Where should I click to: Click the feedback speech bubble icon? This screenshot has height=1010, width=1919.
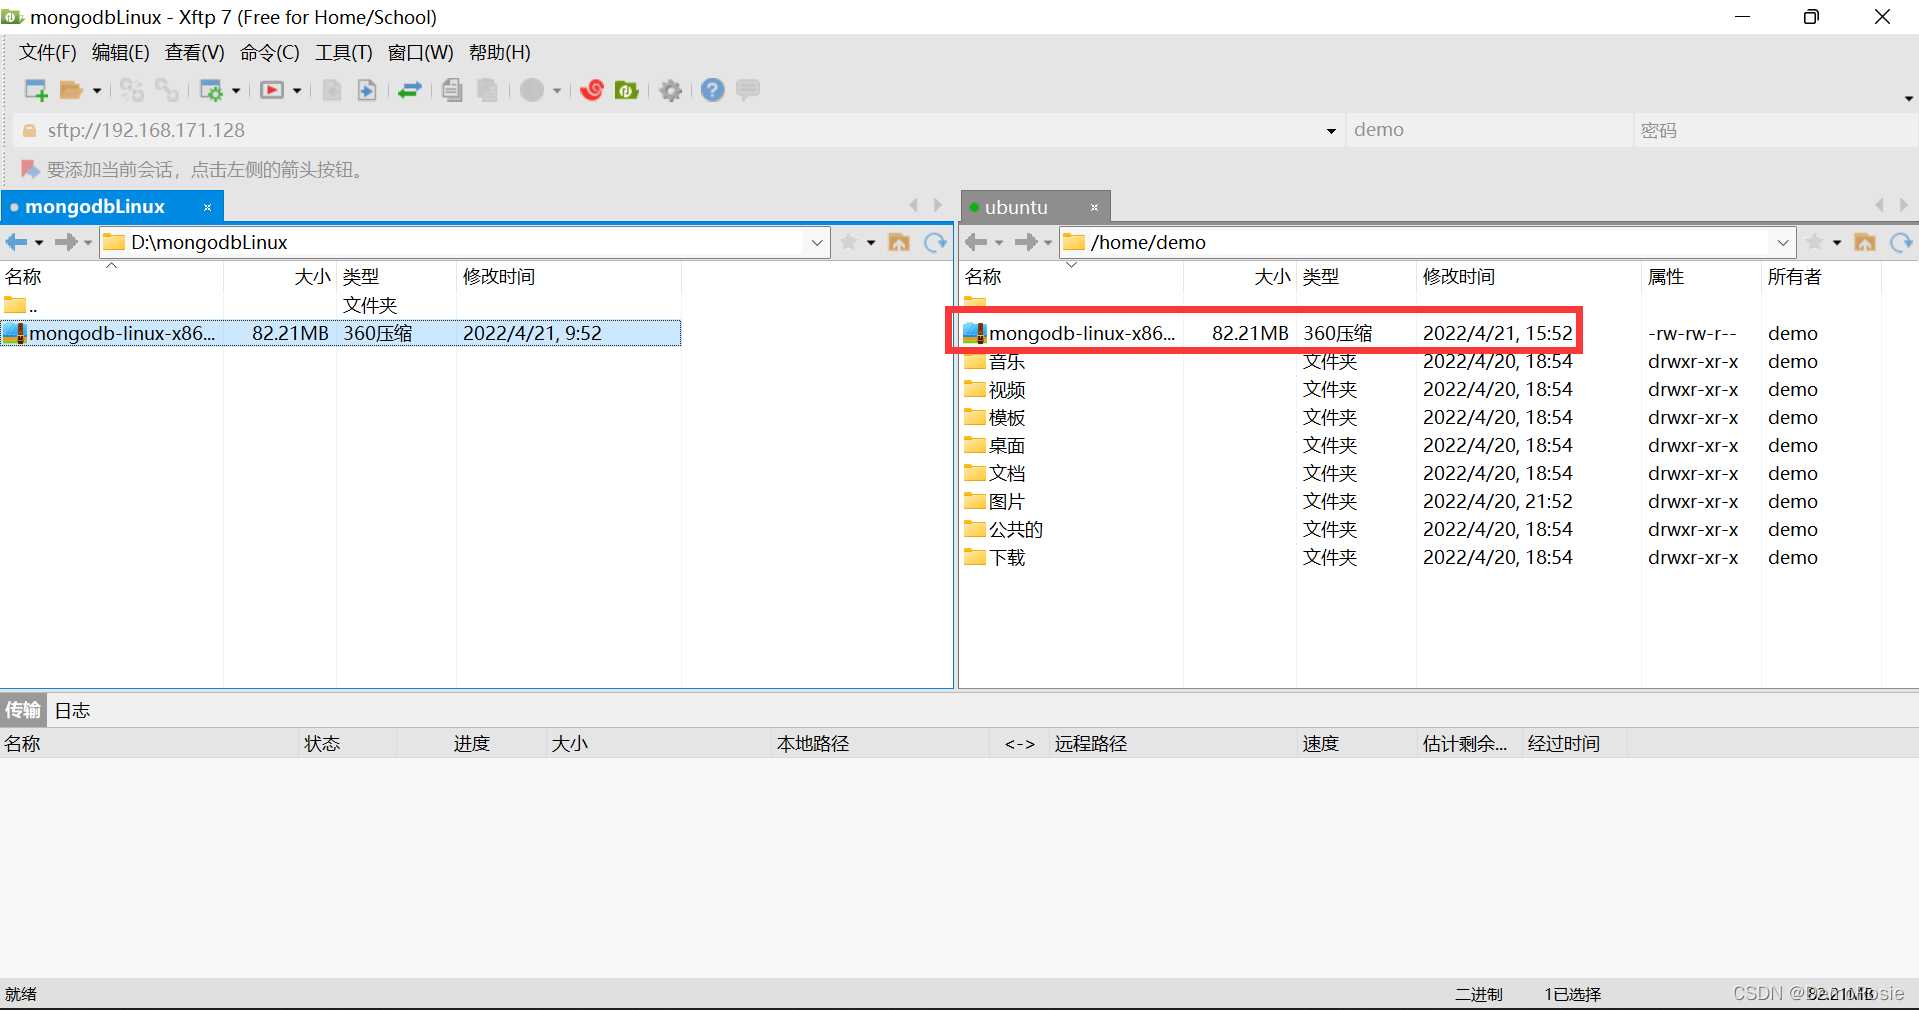[x=748, y=90]
